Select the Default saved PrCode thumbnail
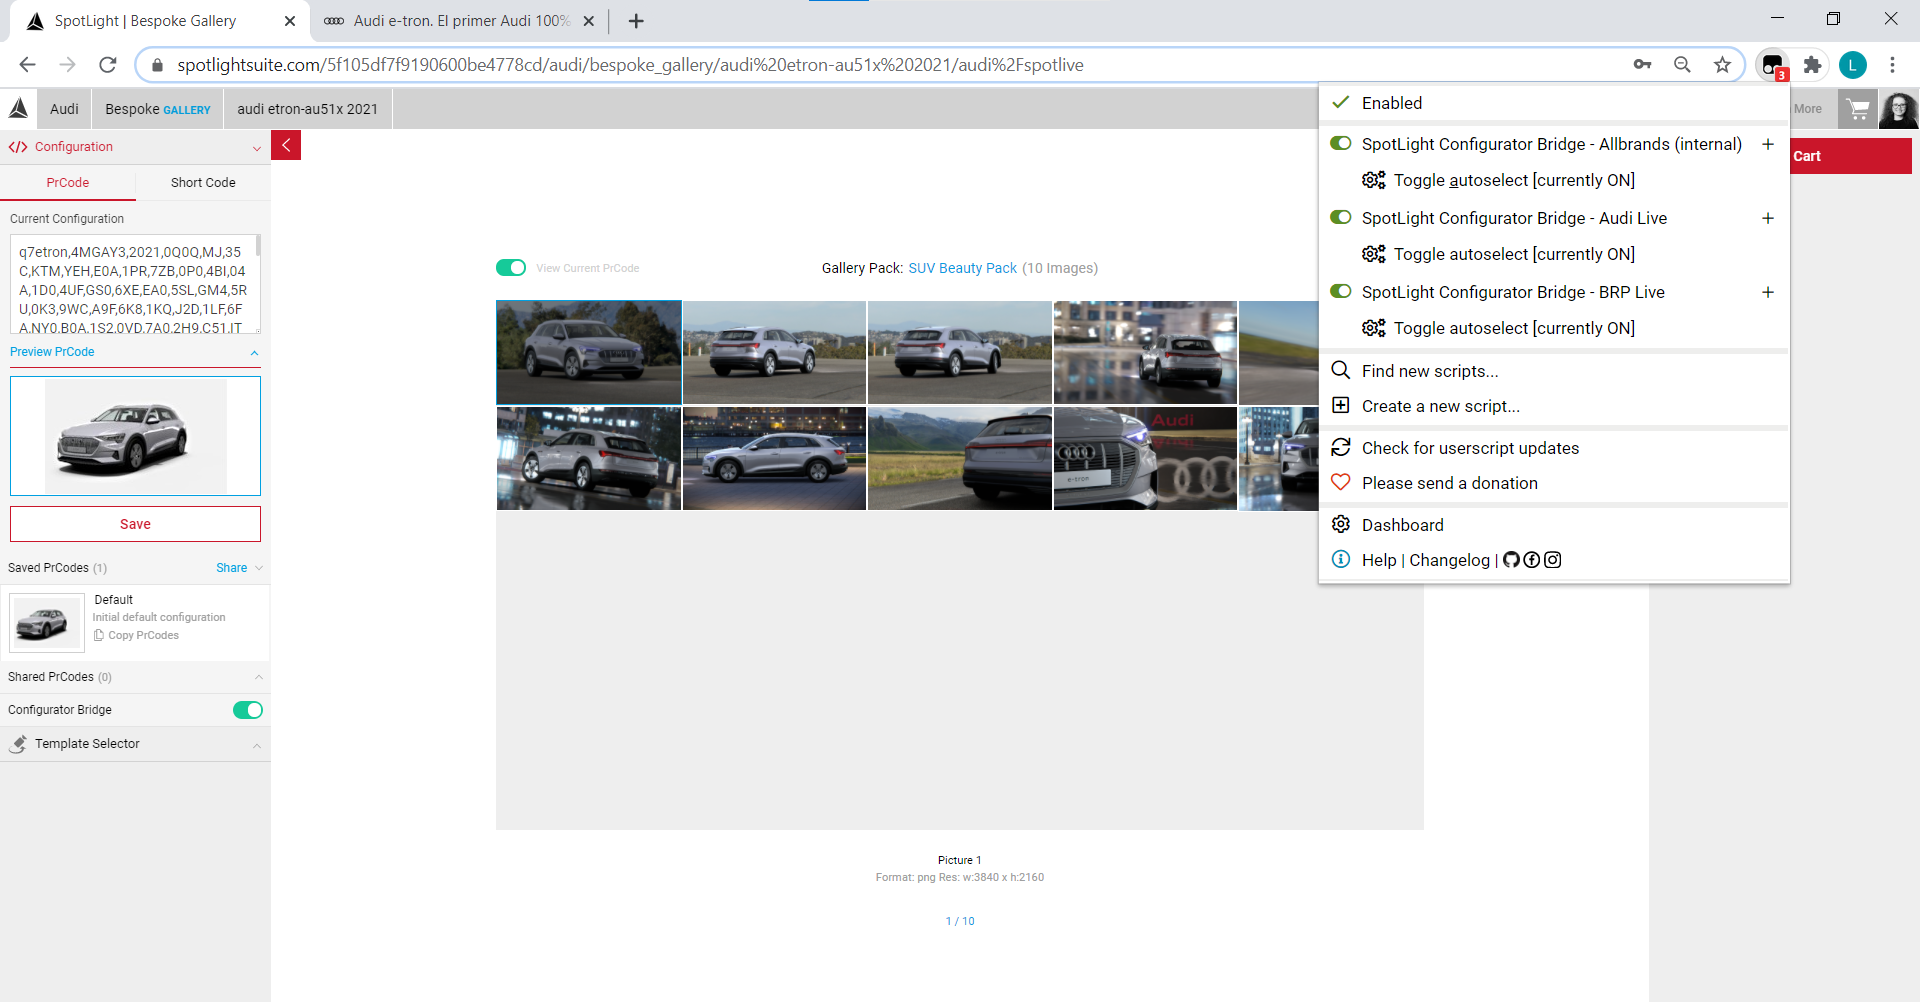1920x1002 pixels. [x=46, y=622]
